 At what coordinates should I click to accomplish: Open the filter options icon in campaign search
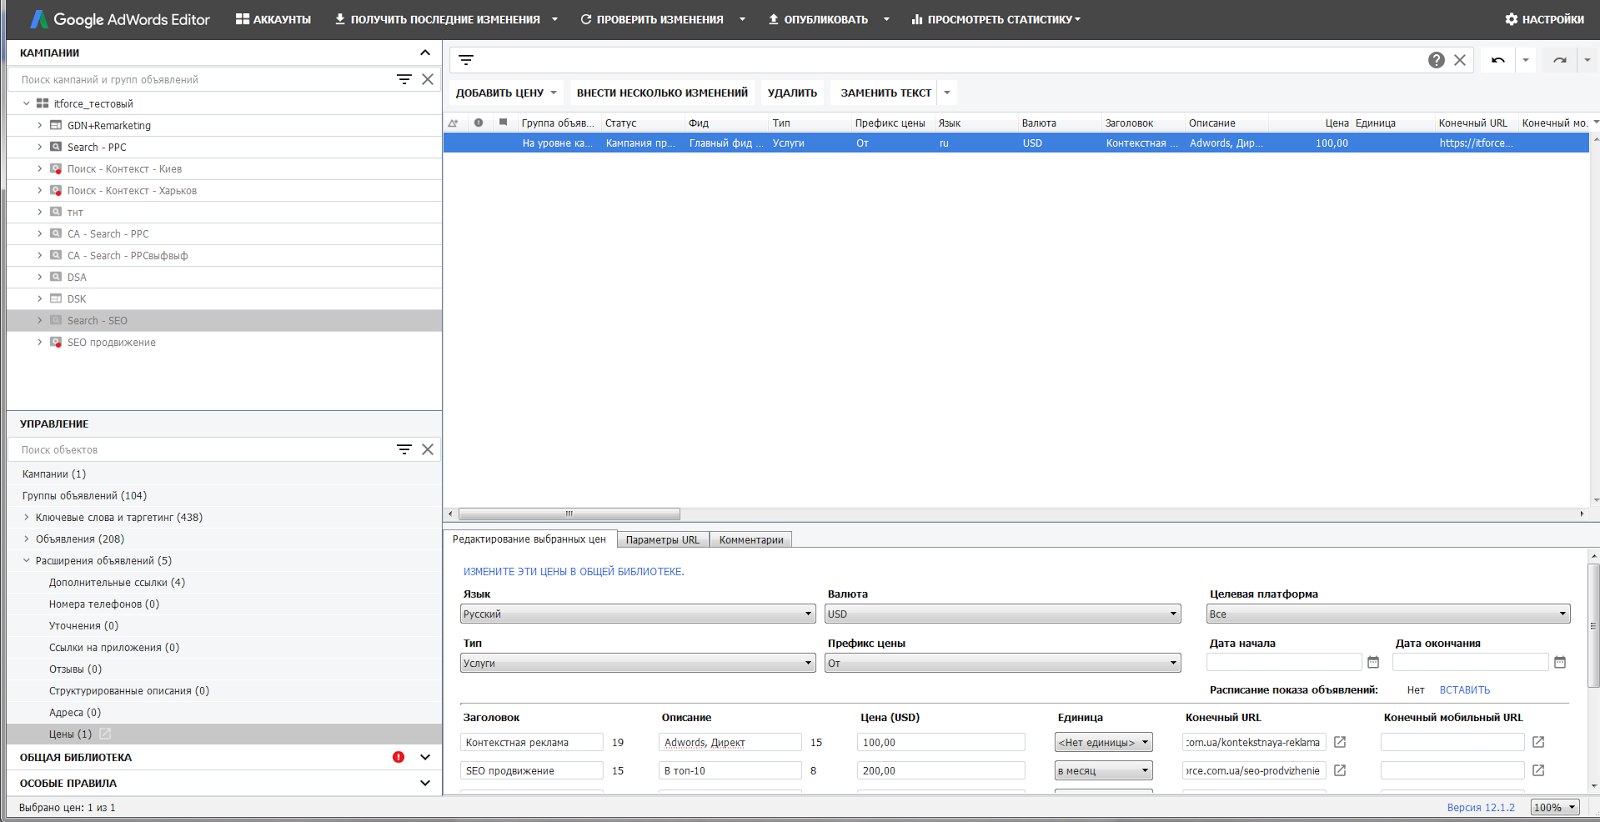coord(404,79)
